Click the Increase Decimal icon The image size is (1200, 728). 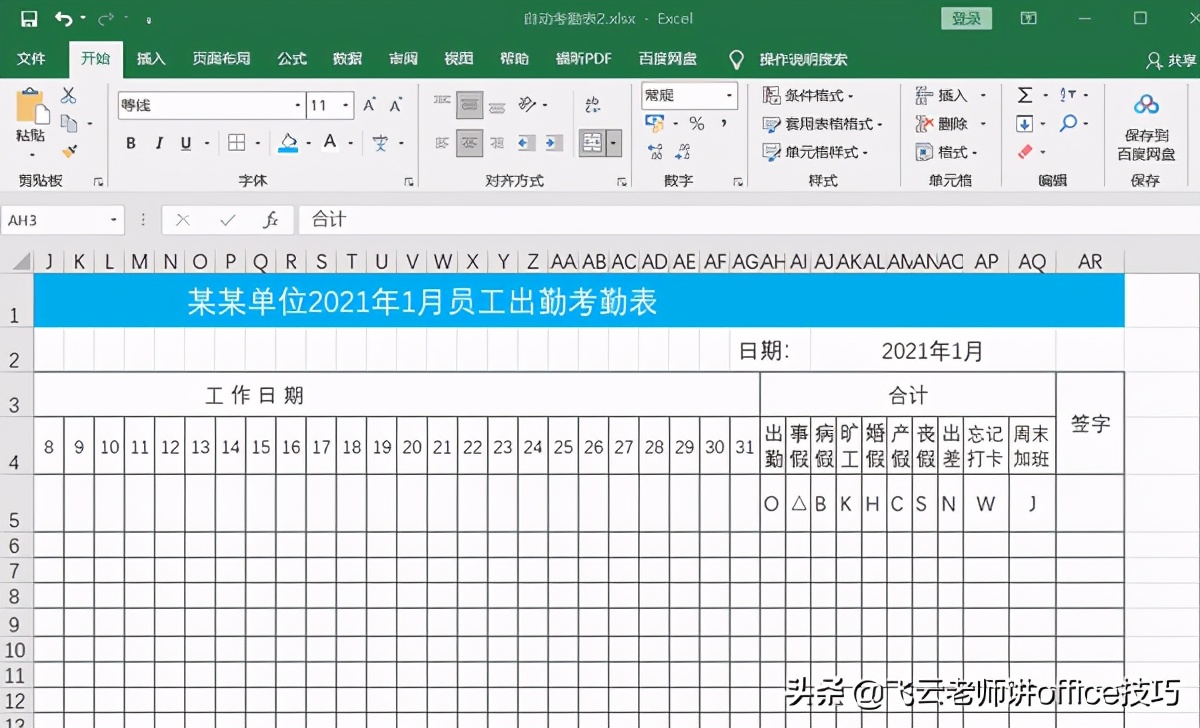pos(655,152)
